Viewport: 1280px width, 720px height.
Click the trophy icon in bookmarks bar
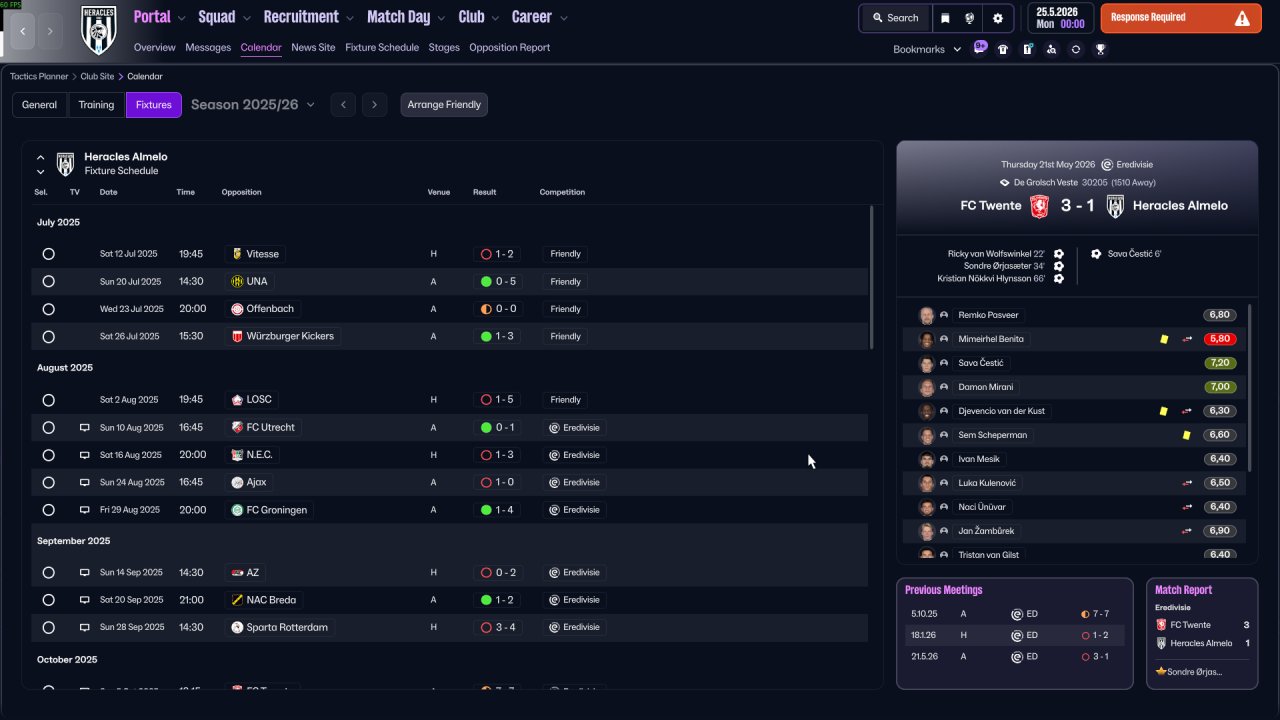point(1100,49)
